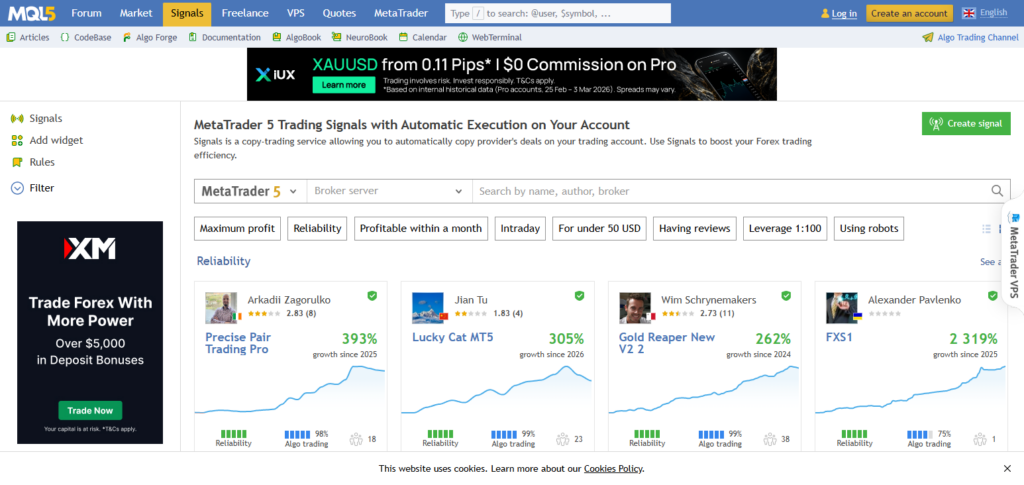The height and width of the screenshot is (485, 1024).
Task: Open Algo Forge link
Action: tap(150, 37)
